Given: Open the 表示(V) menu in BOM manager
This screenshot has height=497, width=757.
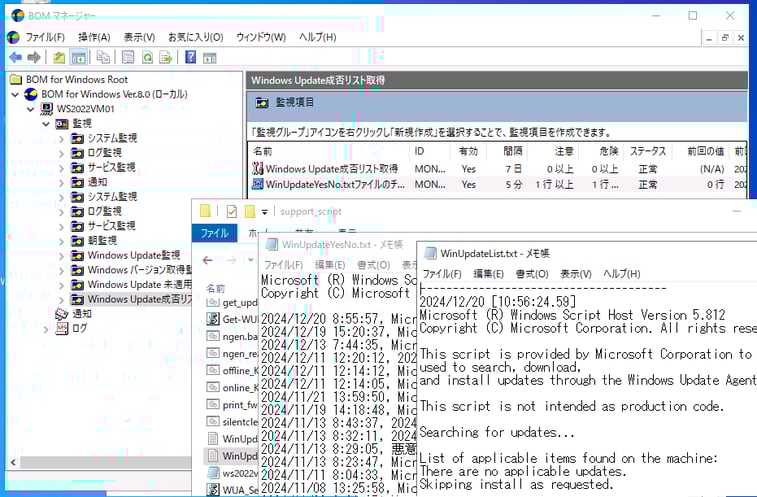Looking at the screenshot, I should (139, 37).
